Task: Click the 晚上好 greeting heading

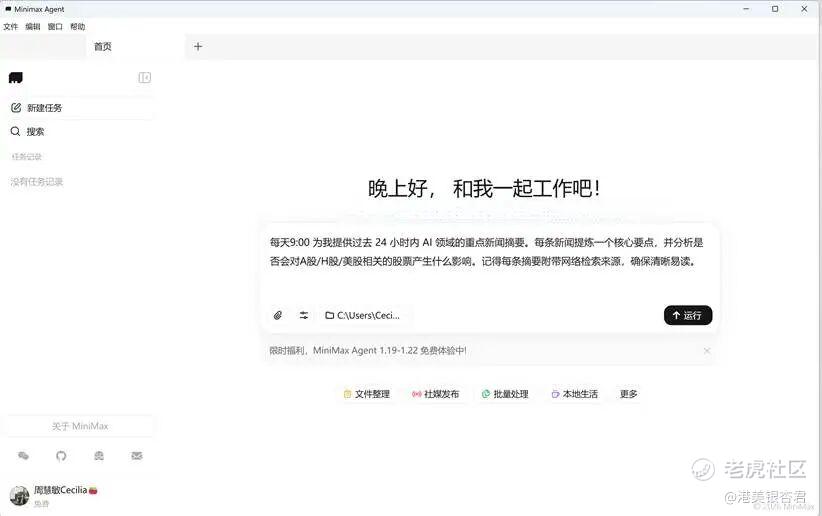Action: 484,188
